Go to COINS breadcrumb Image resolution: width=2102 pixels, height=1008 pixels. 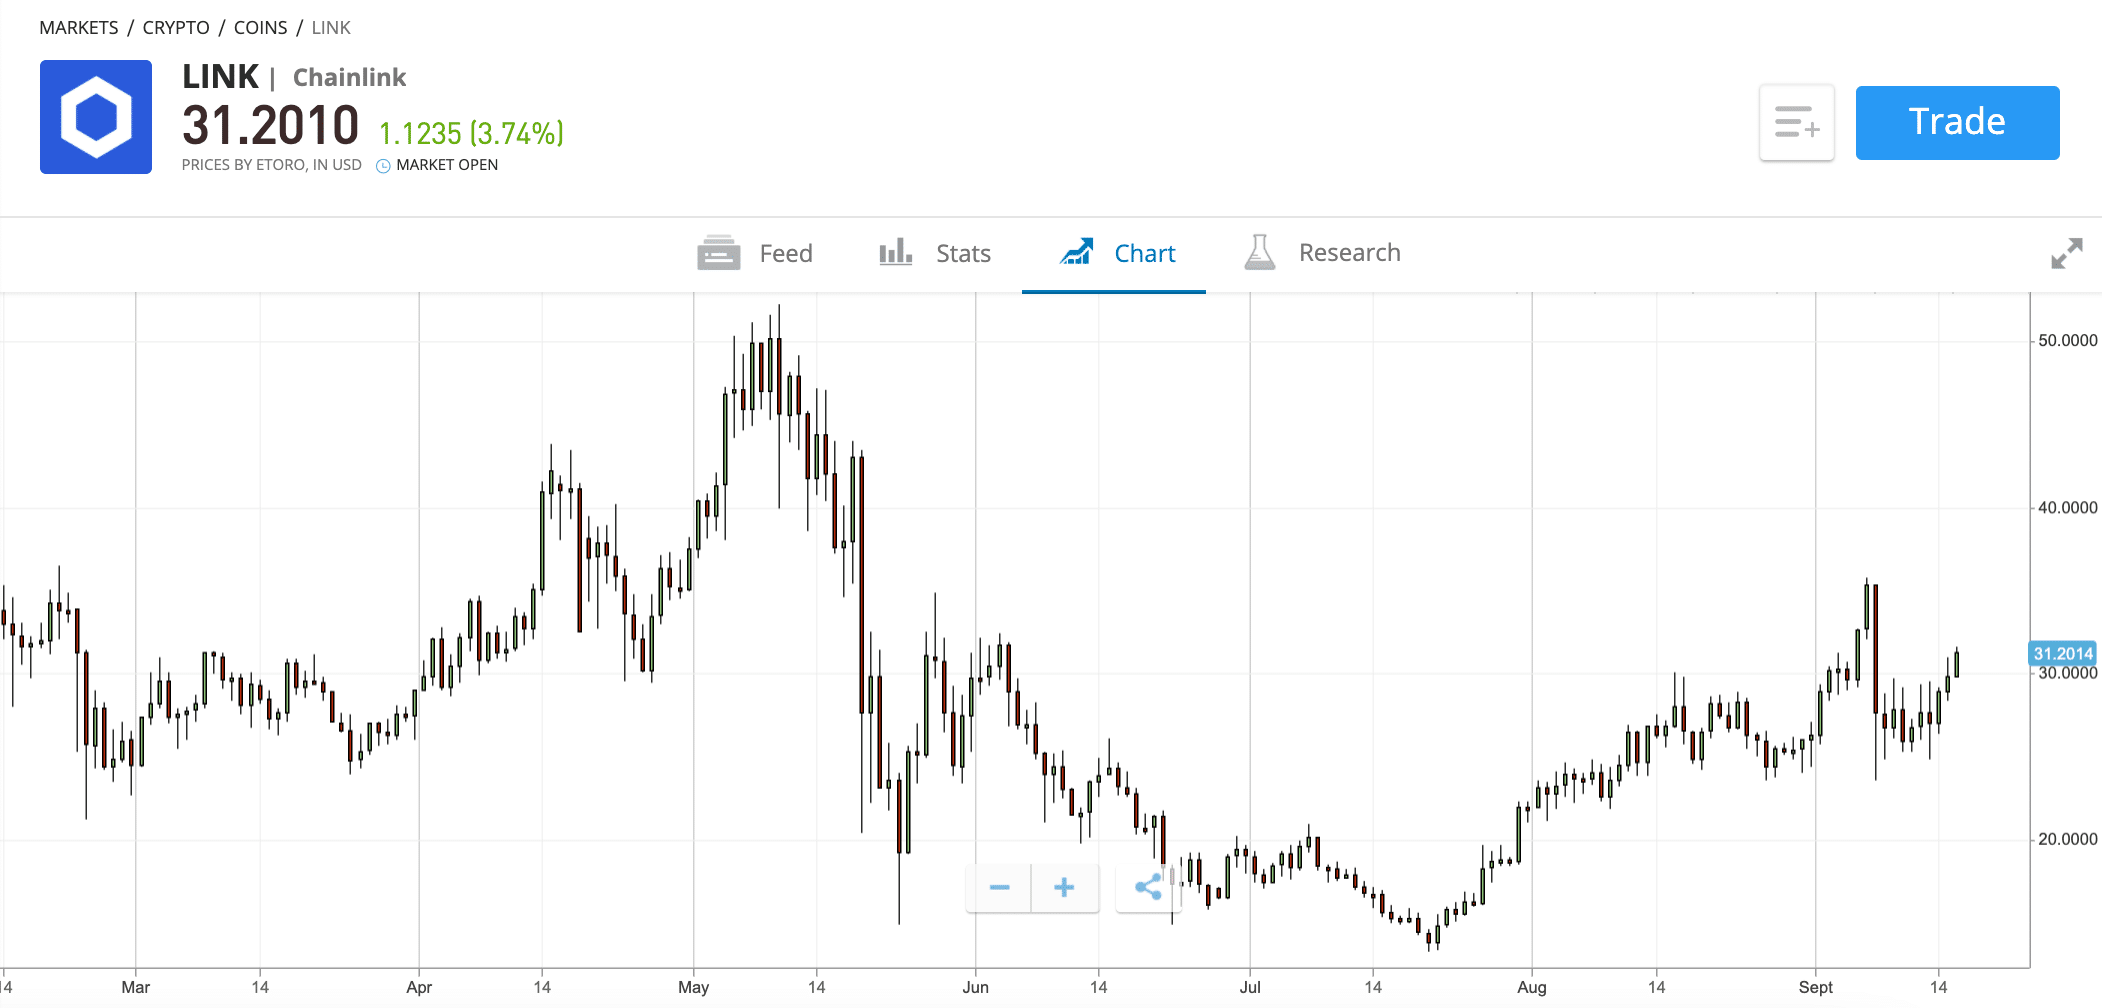tap(260, 28)
